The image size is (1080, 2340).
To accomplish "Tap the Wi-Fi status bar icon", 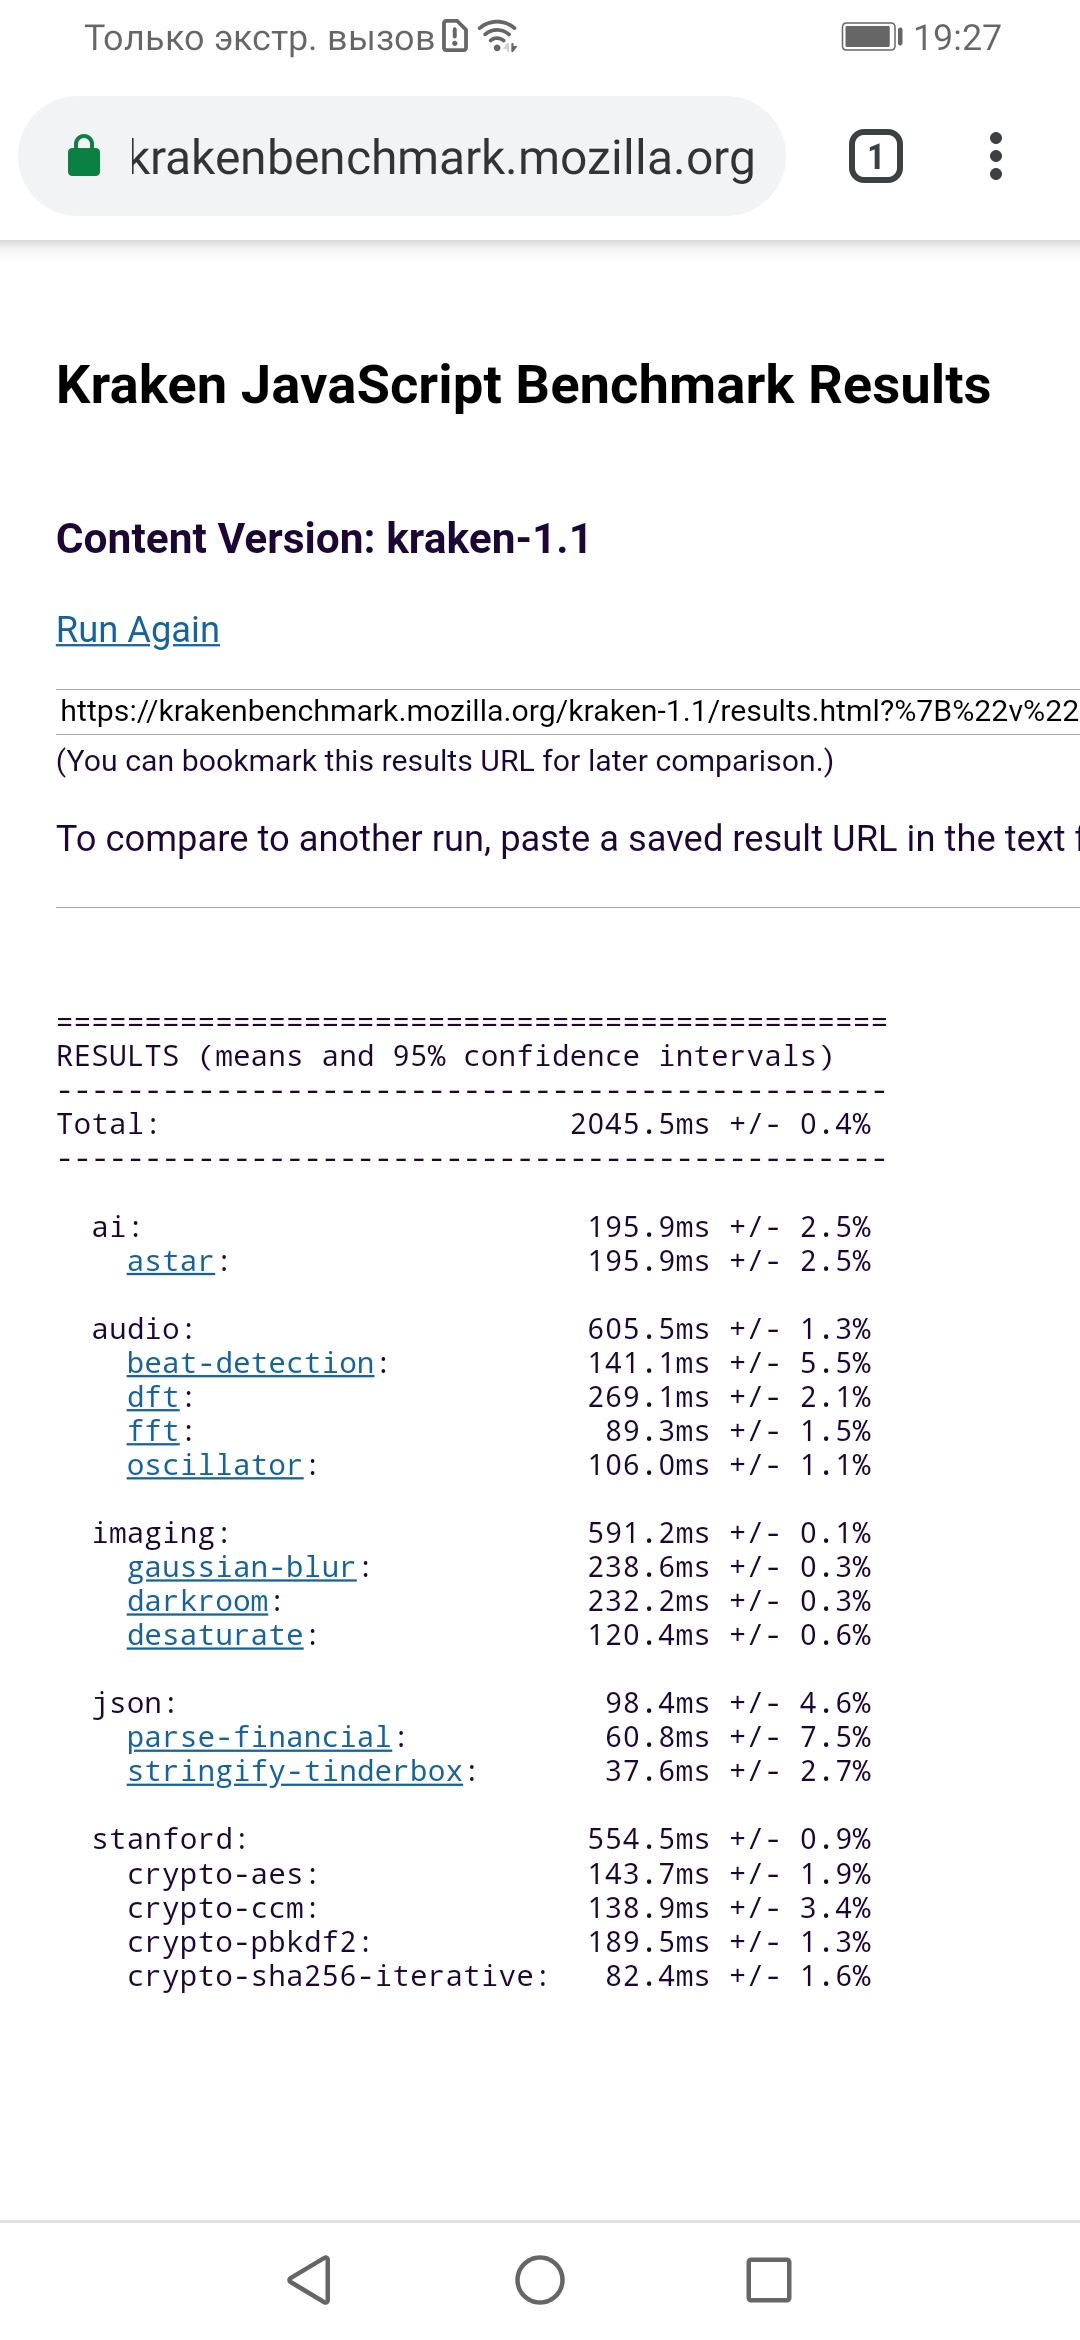I will [497, 37].
